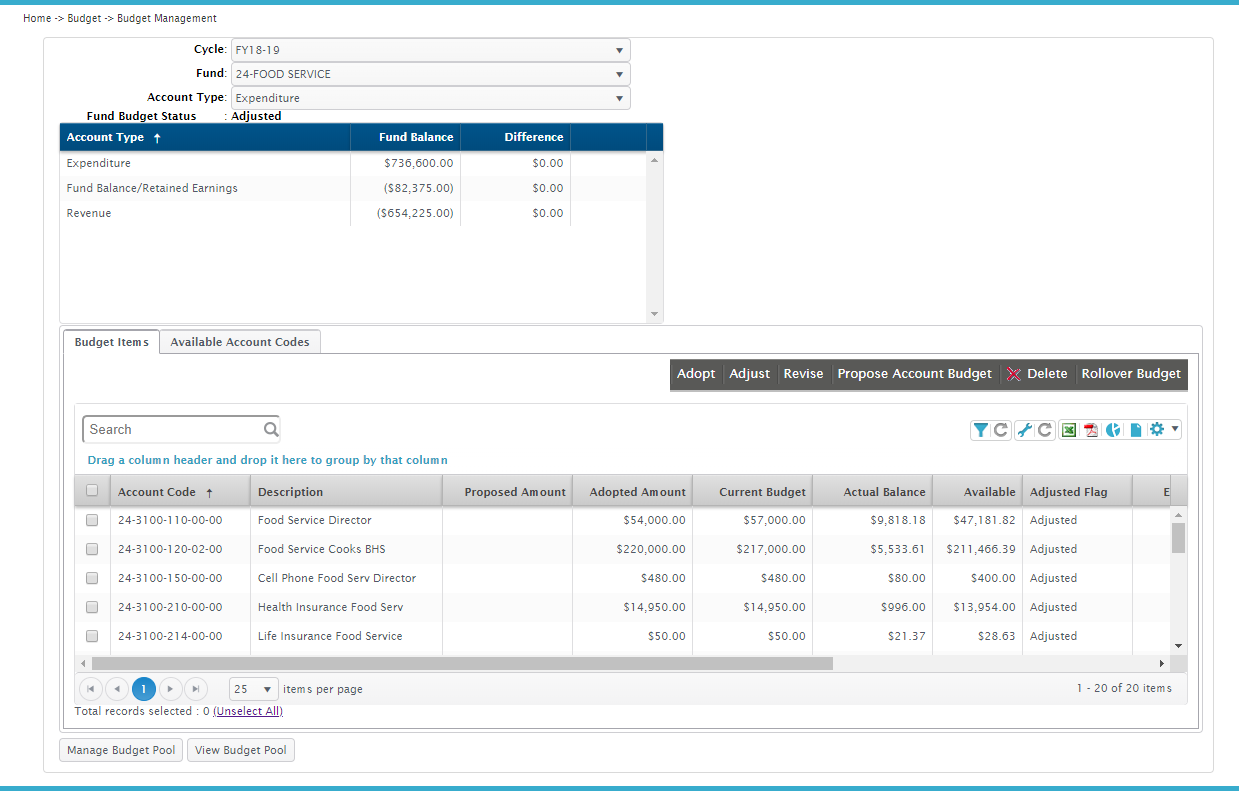This screenshot has height=791, width=1239.
Task: Sort by Actual Balance column header
Action: click(872, 491)
